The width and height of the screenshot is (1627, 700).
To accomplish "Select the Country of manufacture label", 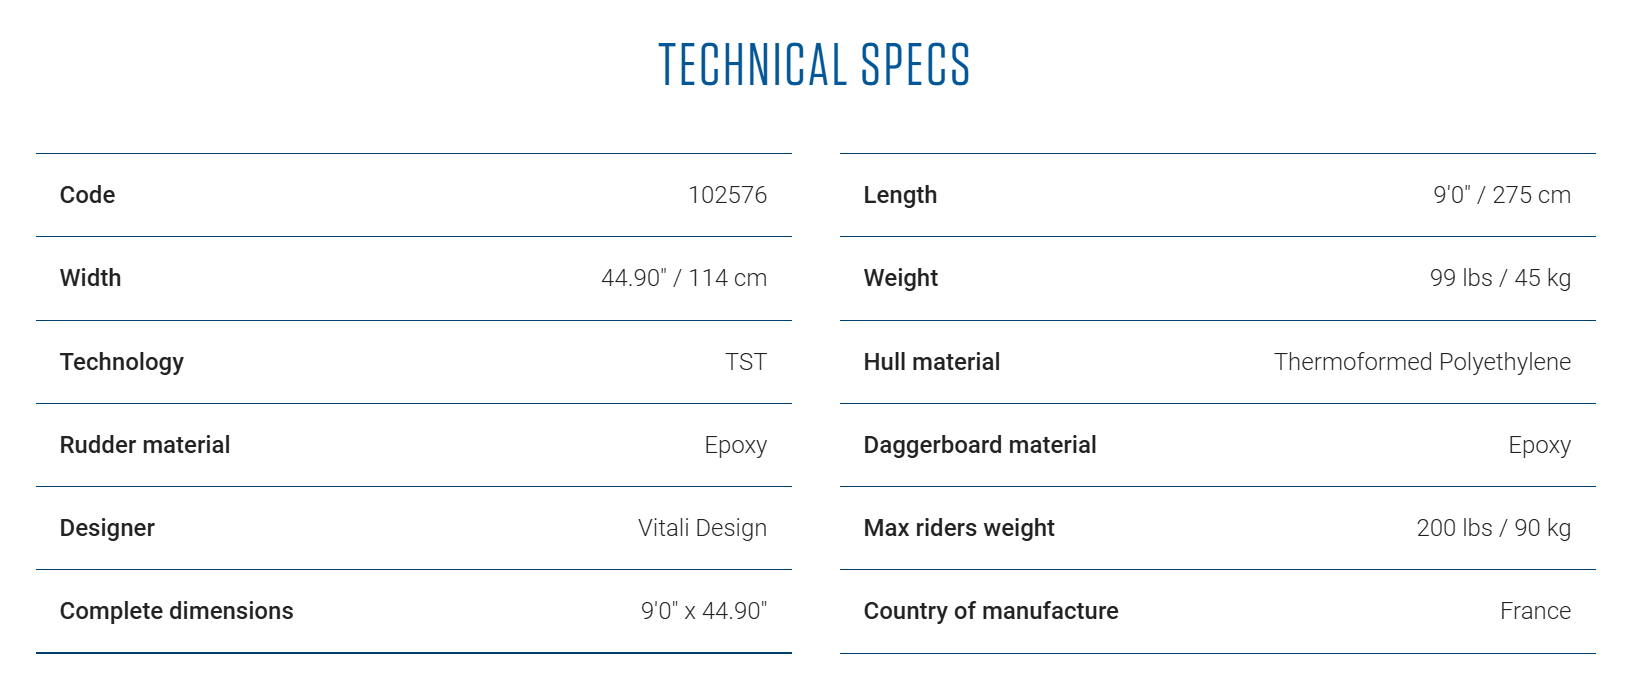I will pos(991,611).
